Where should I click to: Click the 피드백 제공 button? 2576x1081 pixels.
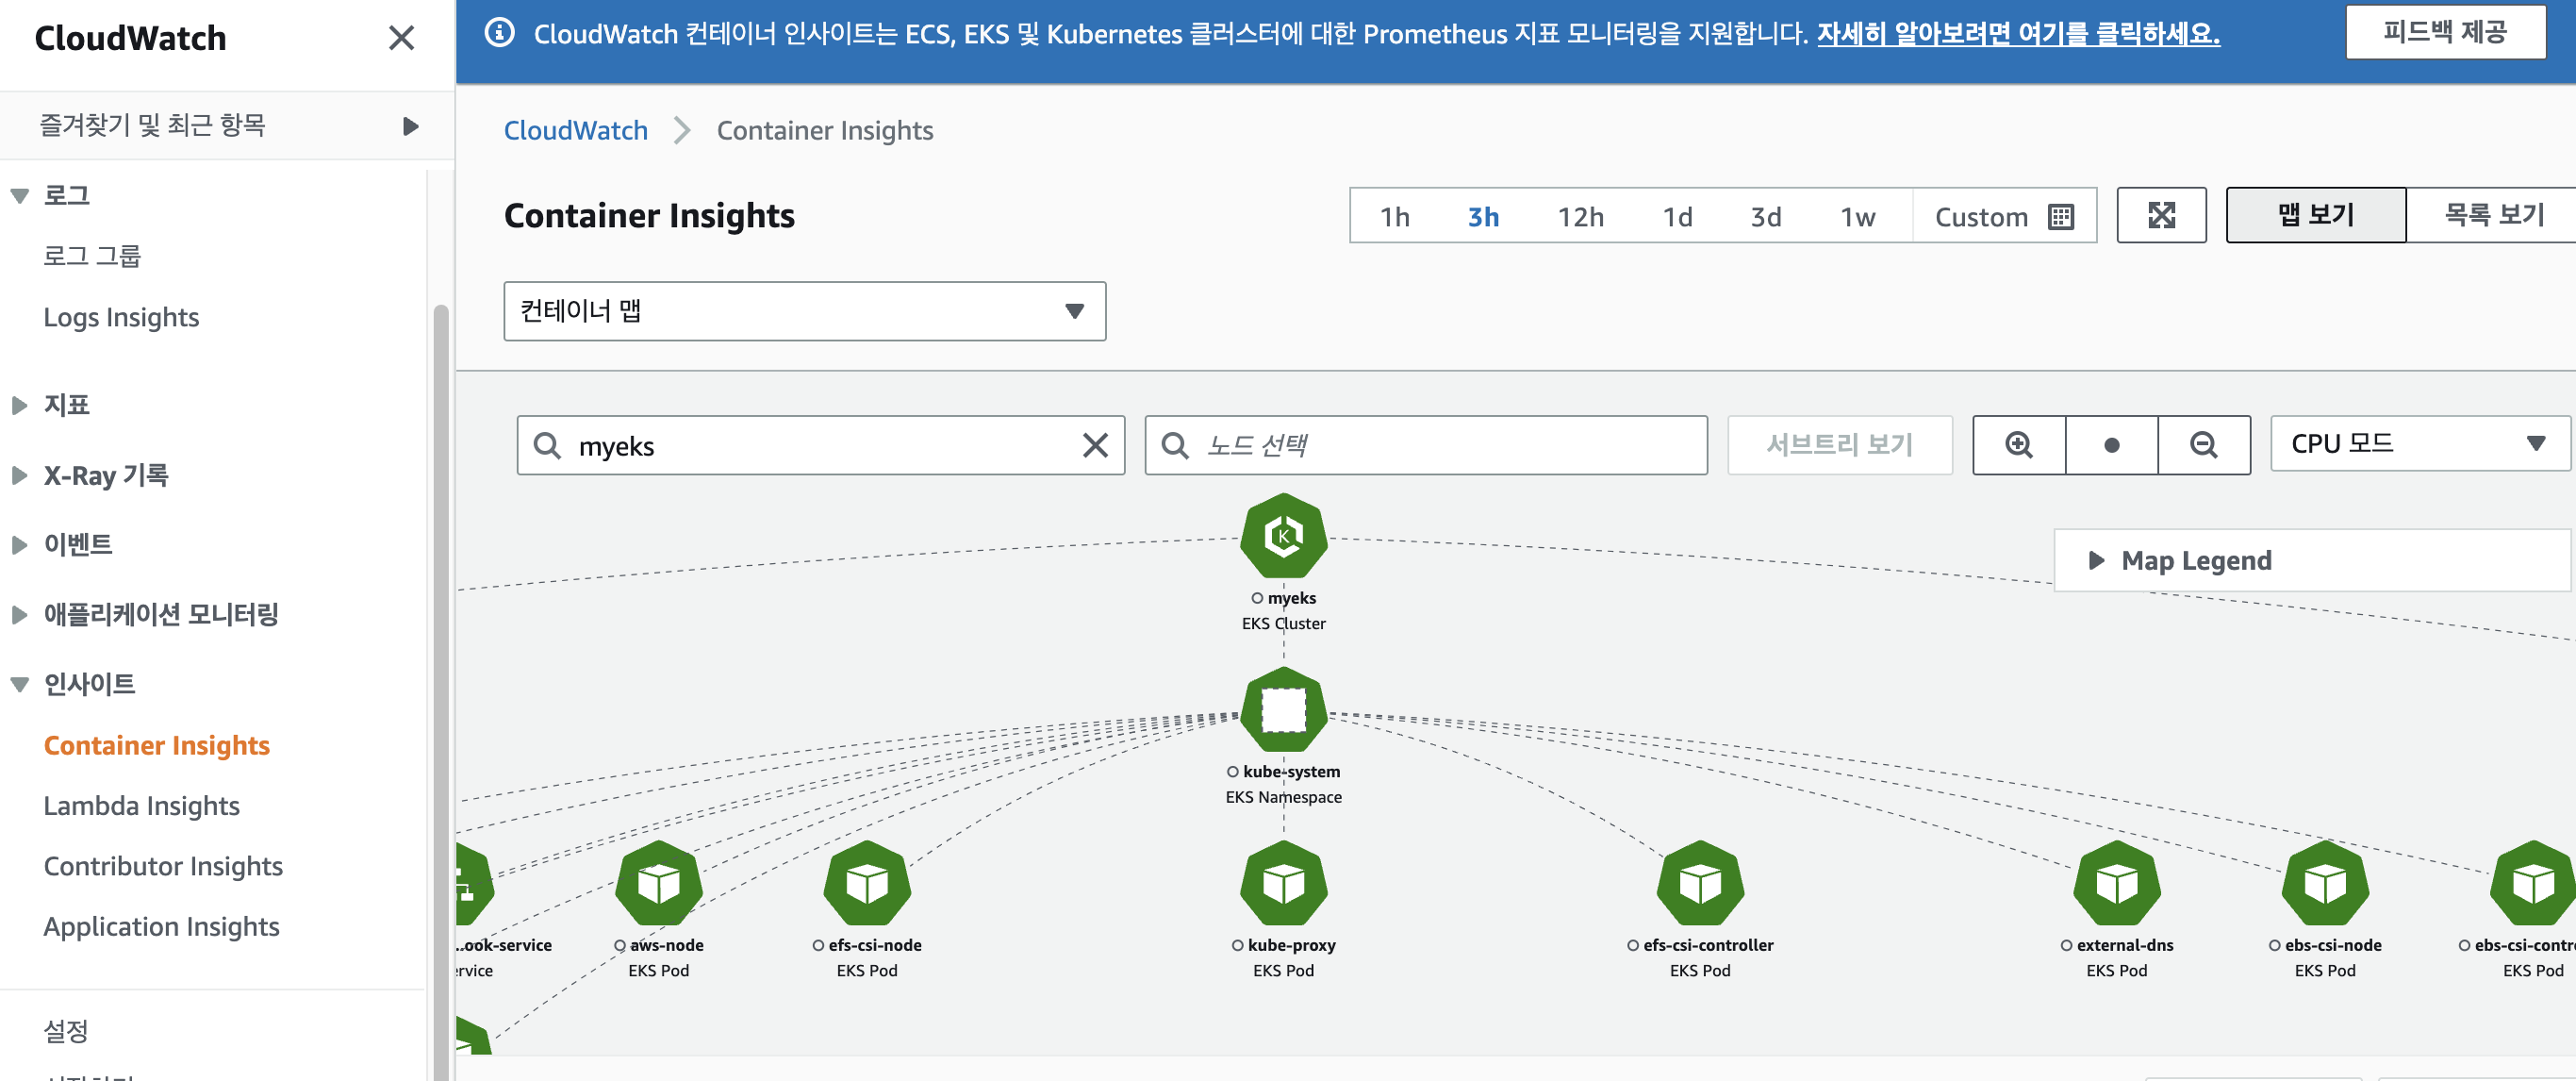coord(2444,33)
